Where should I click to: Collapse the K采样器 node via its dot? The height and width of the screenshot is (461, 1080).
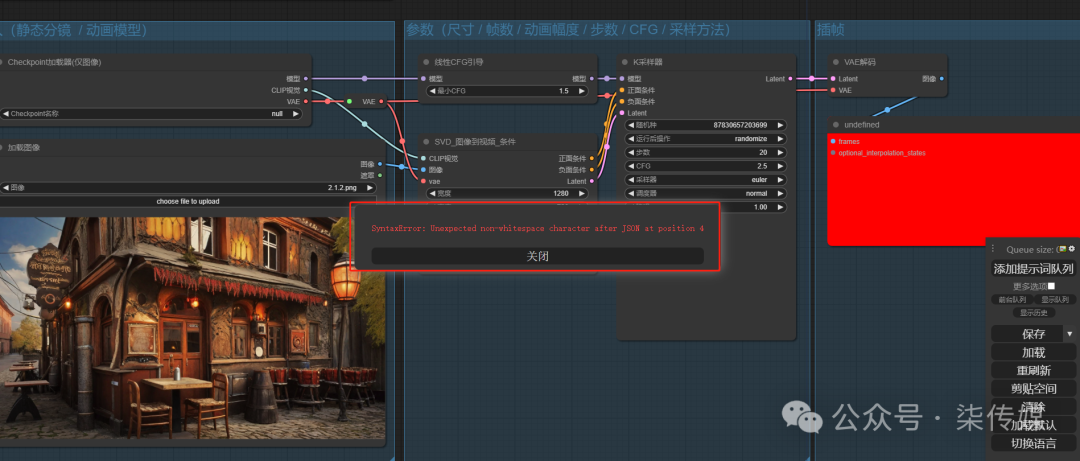(x=624, y=62)
